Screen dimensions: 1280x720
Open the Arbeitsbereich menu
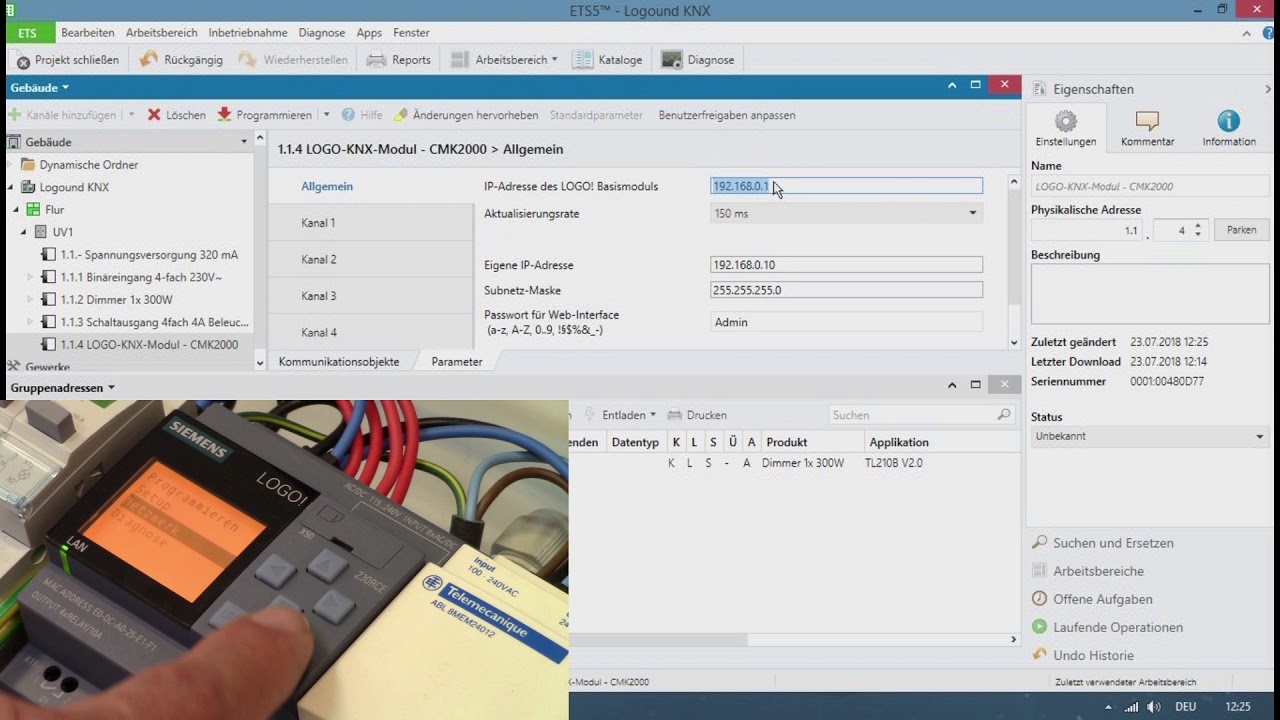[x=162, y=33]
